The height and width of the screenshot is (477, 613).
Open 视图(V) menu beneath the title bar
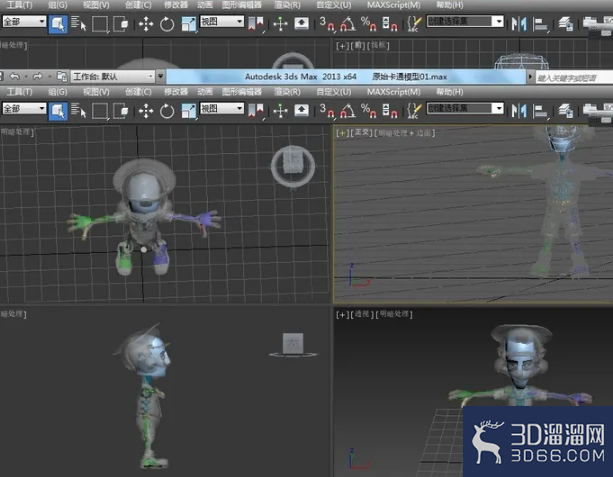tap(96, 92)
